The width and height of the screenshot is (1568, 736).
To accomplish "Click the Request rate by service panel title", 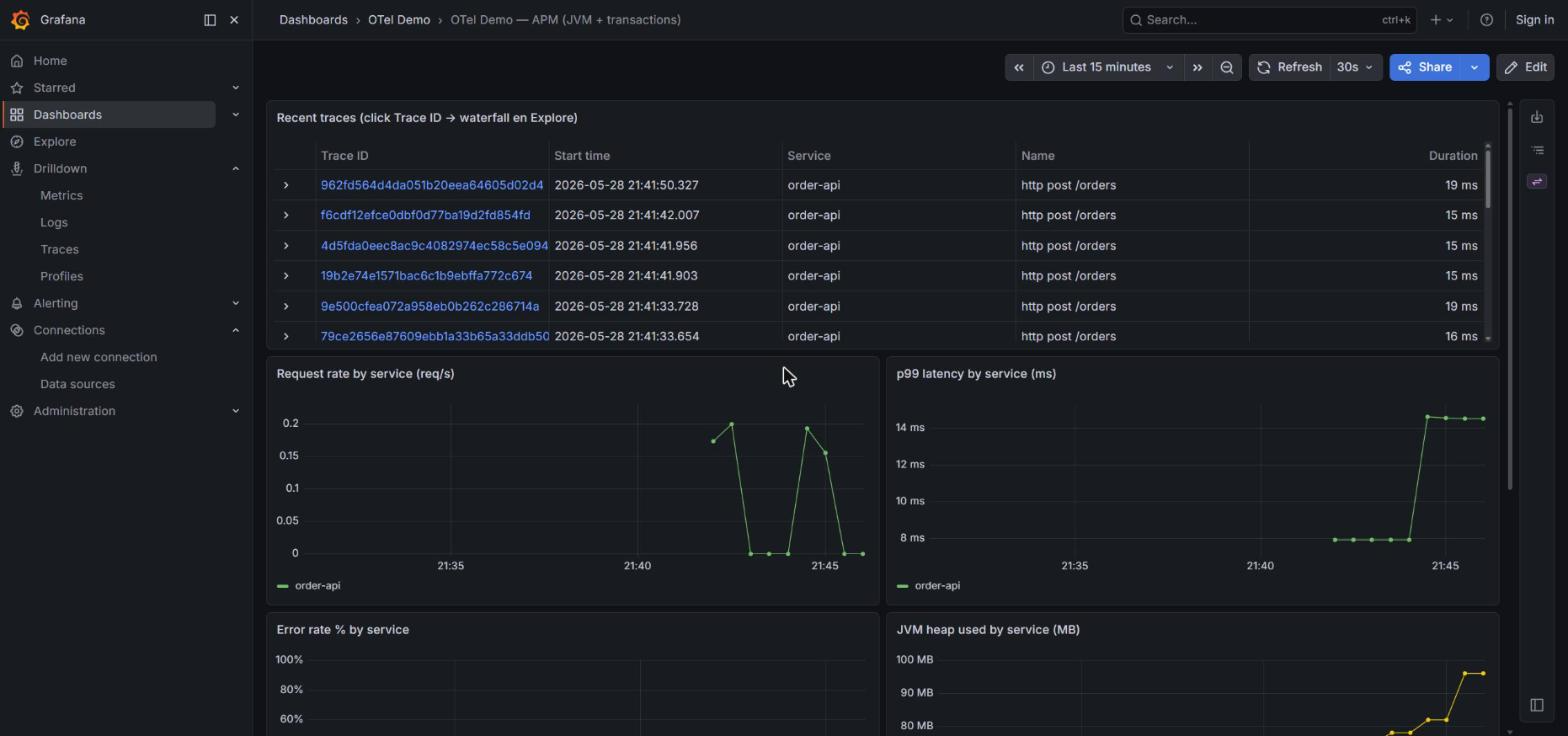I will (365, 374).
